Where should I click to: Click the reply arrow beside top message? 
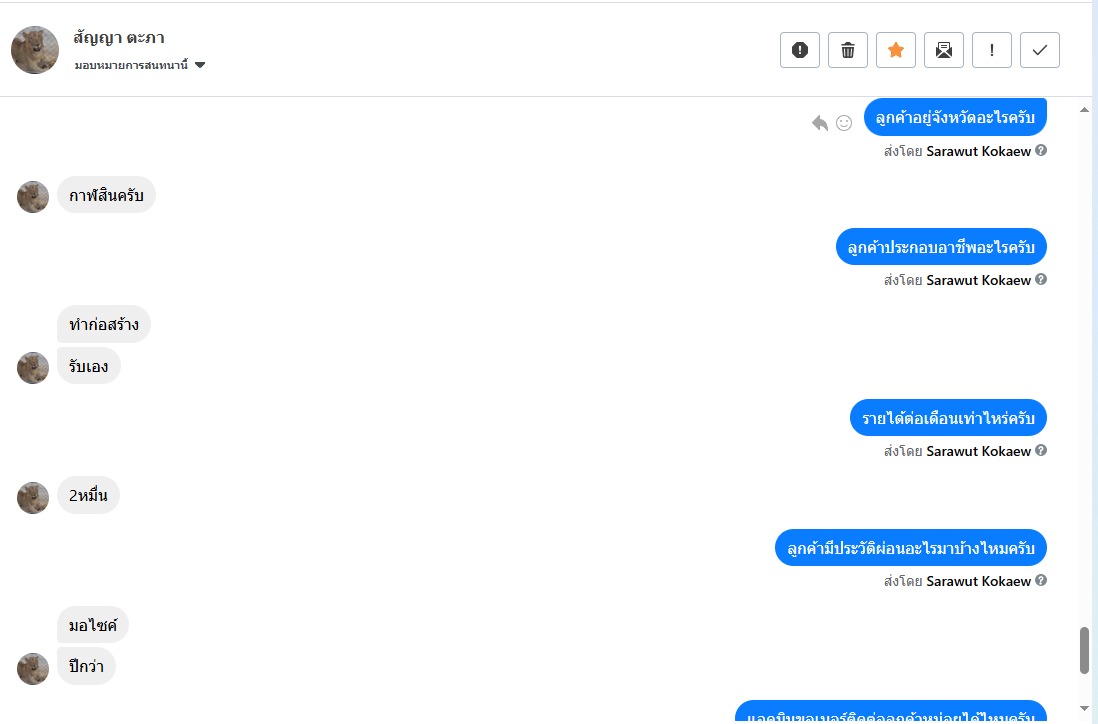coord(819,123)
